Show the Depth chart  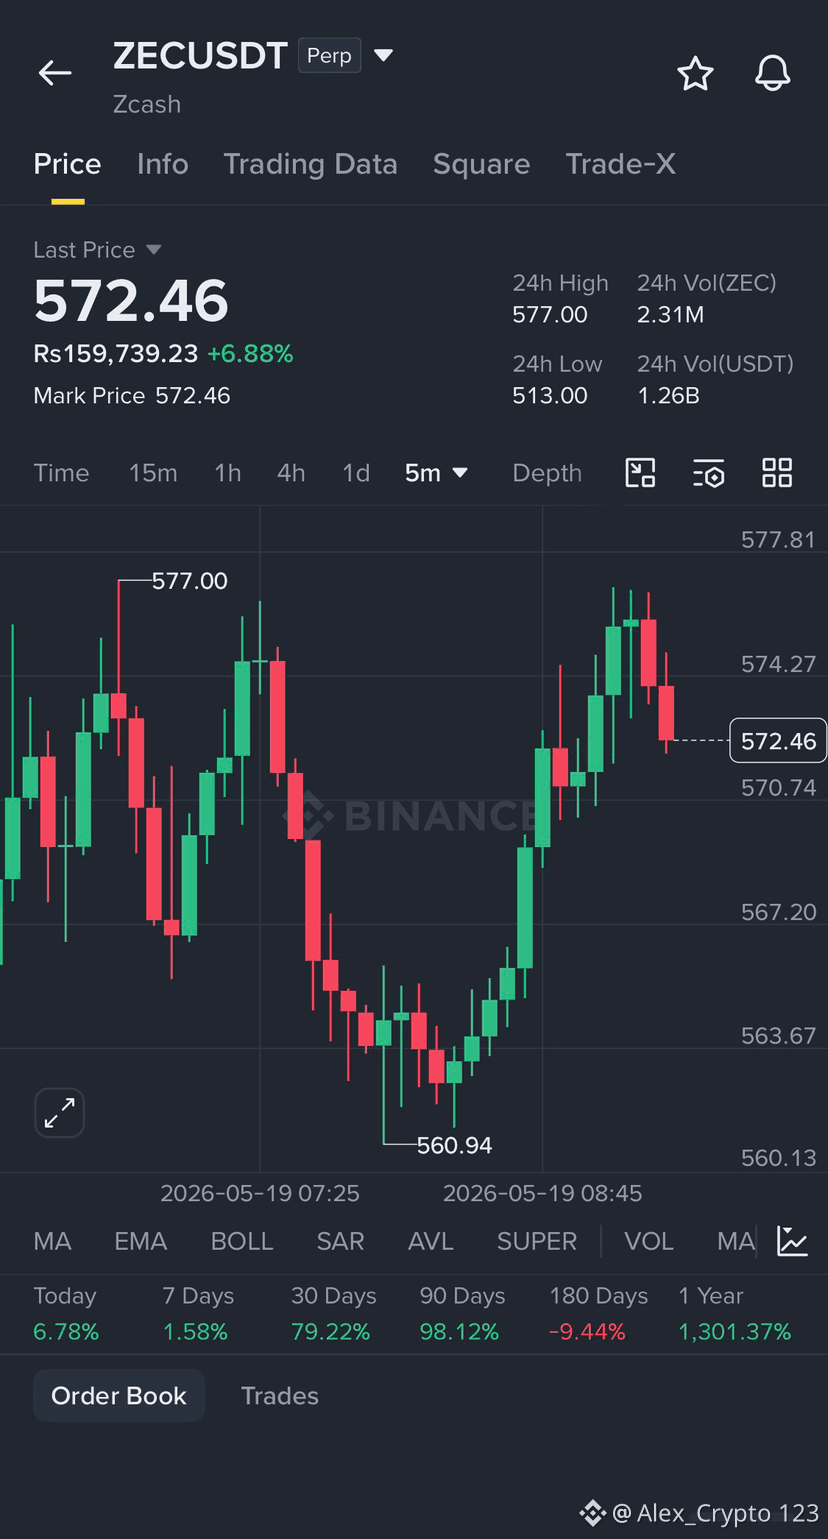pyautogui.click(x=547, y=473)
